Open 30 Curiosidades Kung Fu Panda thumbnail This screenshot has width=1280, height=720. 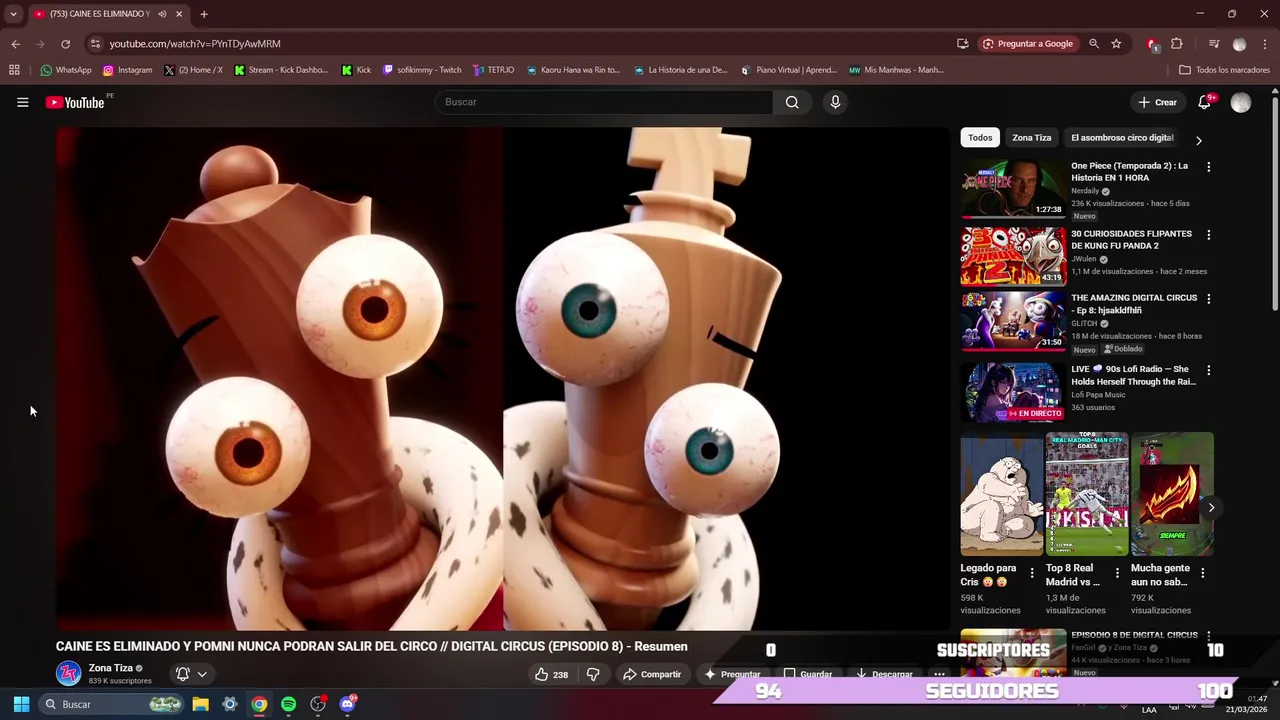click(1013, 256)
